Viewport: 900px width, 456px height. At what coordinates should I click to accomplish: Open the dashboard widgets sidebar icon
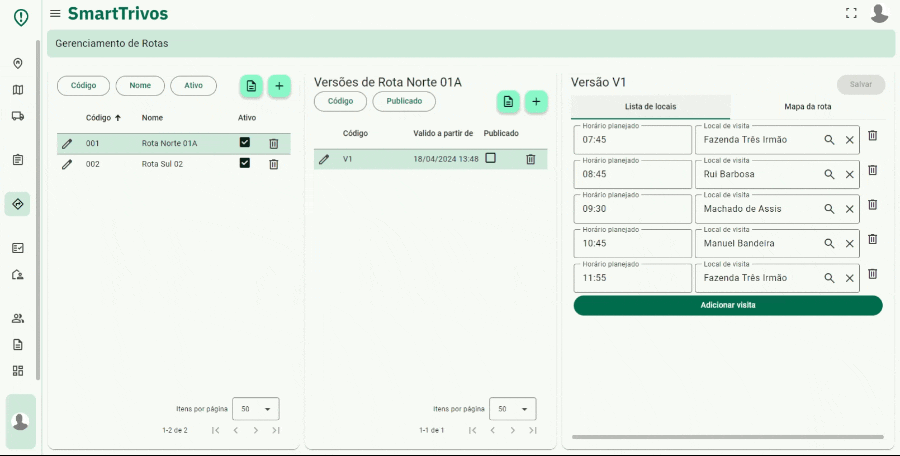click(18, 371)
